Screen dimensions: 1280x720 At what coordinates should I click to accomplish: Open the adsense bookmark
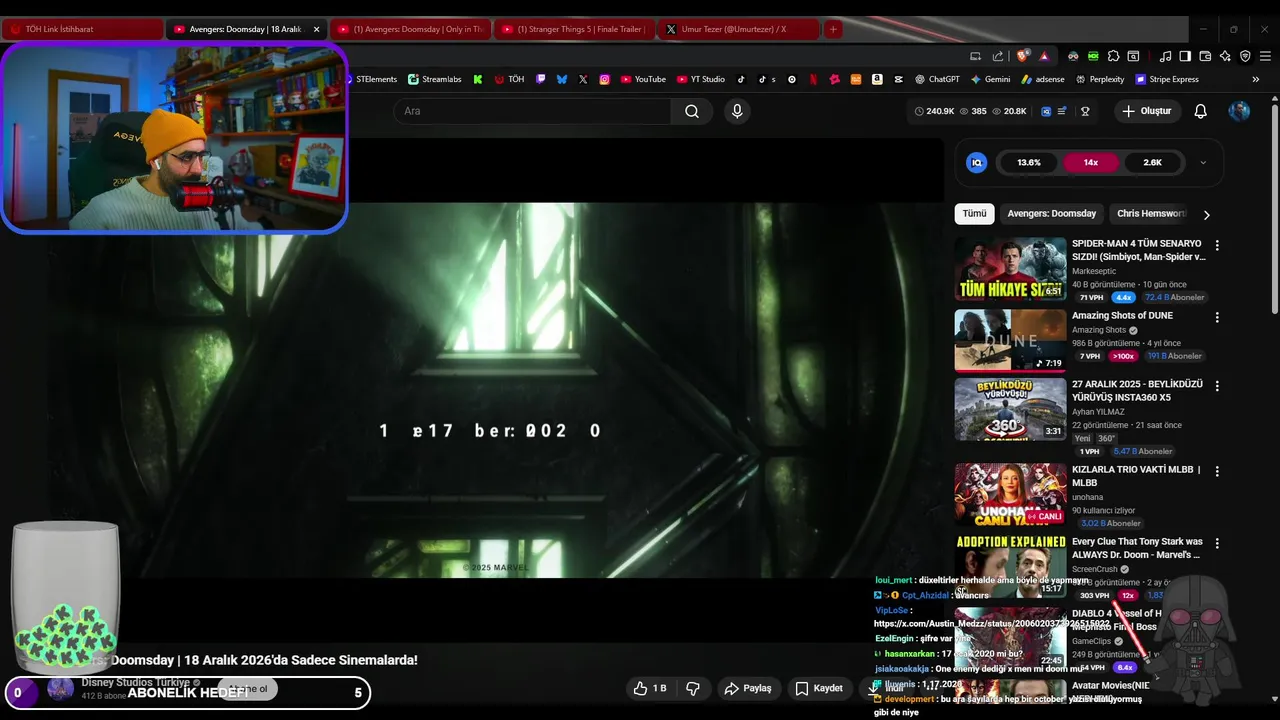pyautogui.click(x=1043, y=79)
